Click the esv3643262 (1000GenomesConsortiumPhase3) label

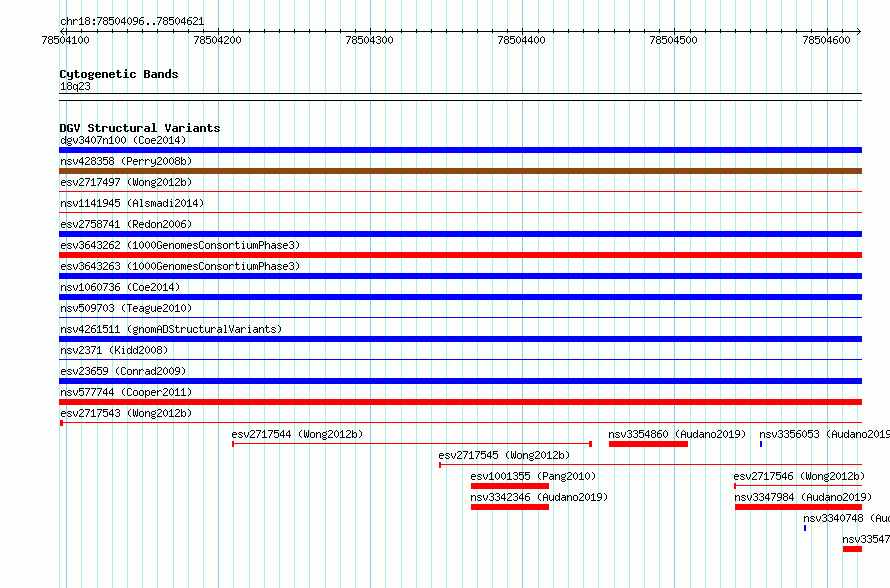[180, 245]
